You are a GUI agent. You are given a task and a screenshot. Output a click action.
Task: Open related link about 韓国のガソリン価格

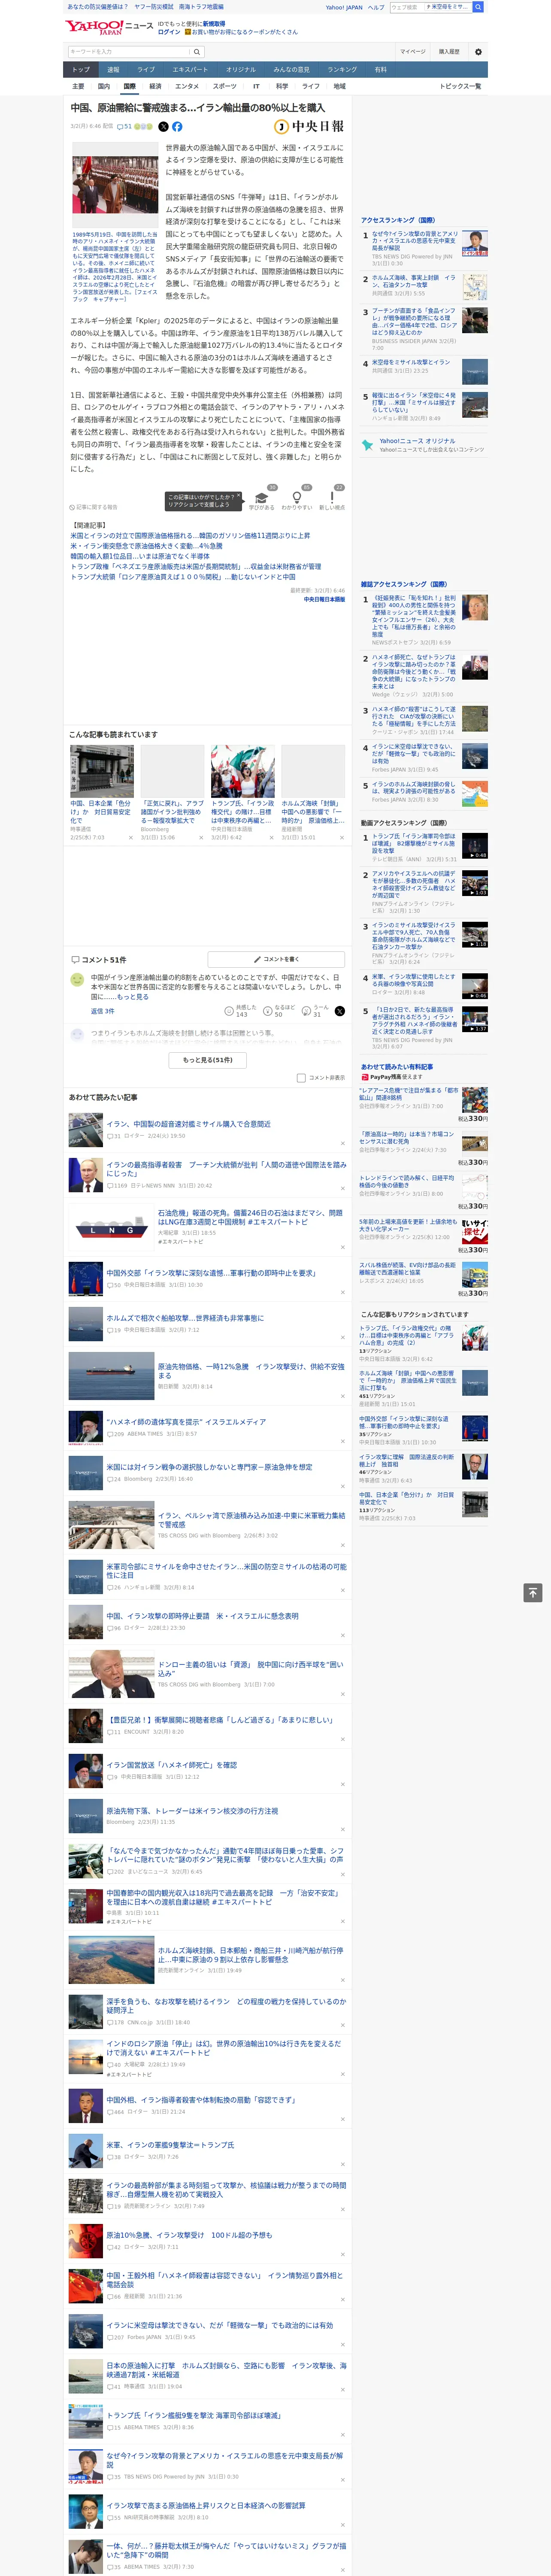pos(190,536)
